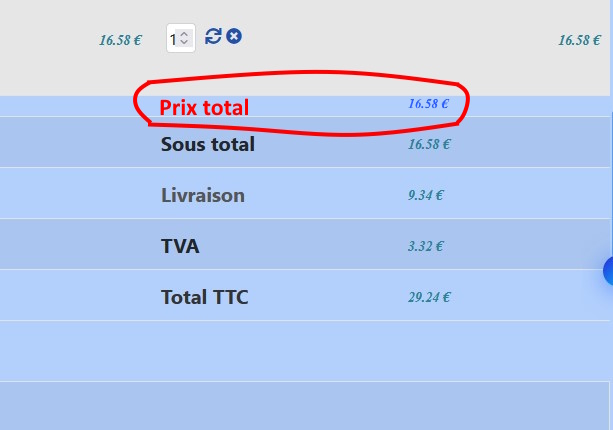Click the darker empty row at the bottom
Viewport: 613px width, 430px height.
(x=300, y=405)
